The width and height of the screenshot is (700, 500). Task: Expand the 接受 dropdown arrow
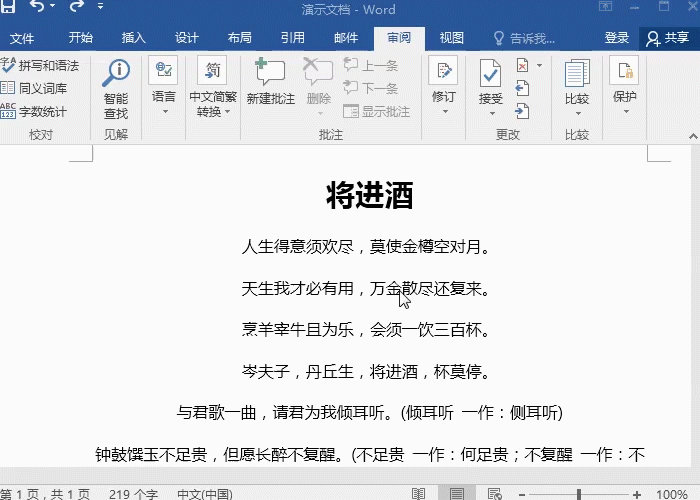pos(492,113)
